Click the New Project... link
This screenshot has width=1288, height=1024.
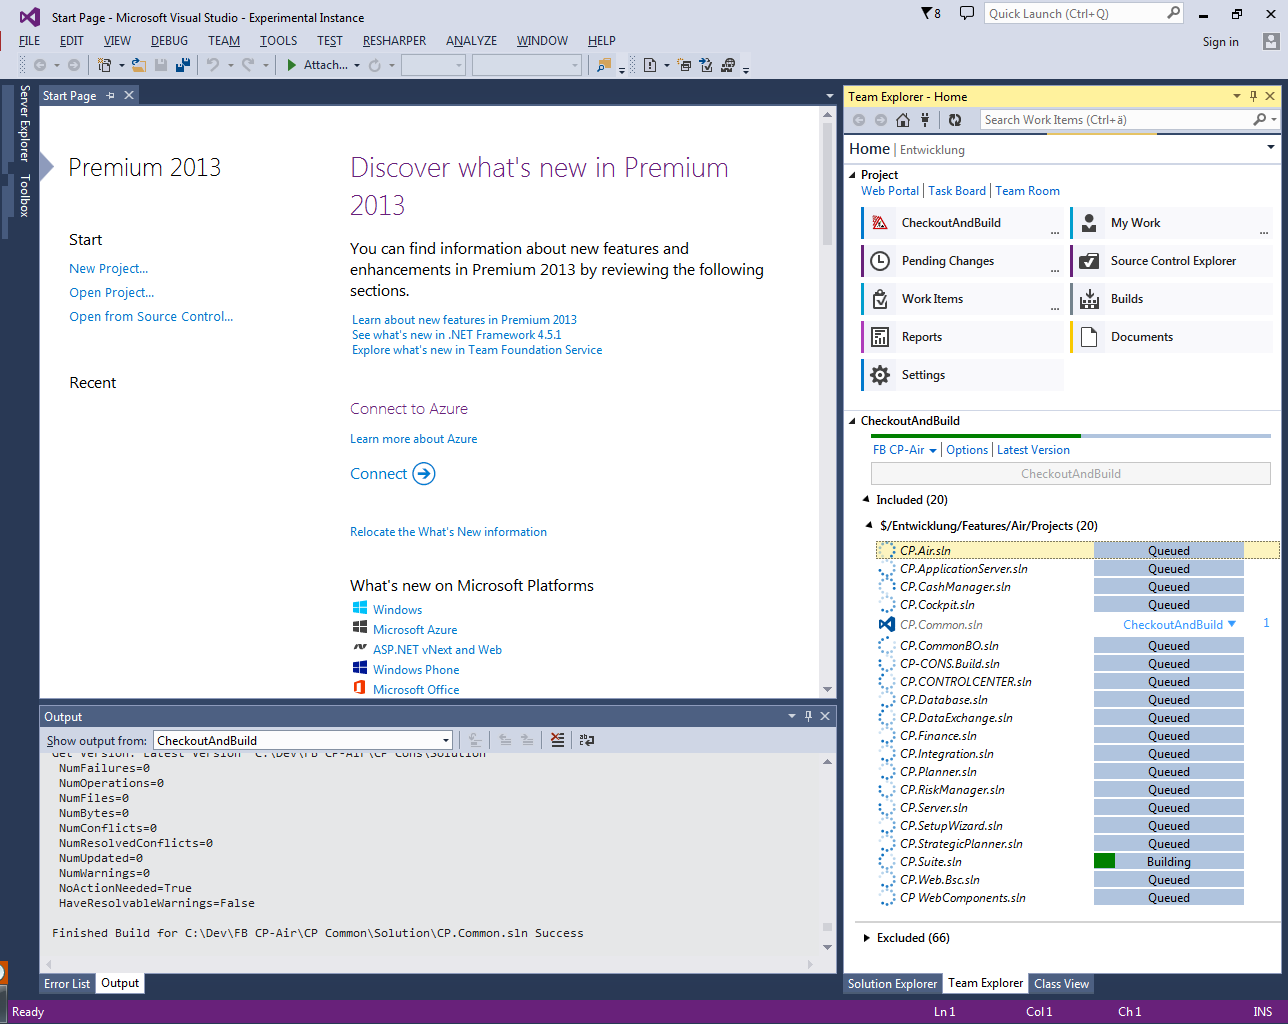108,269
